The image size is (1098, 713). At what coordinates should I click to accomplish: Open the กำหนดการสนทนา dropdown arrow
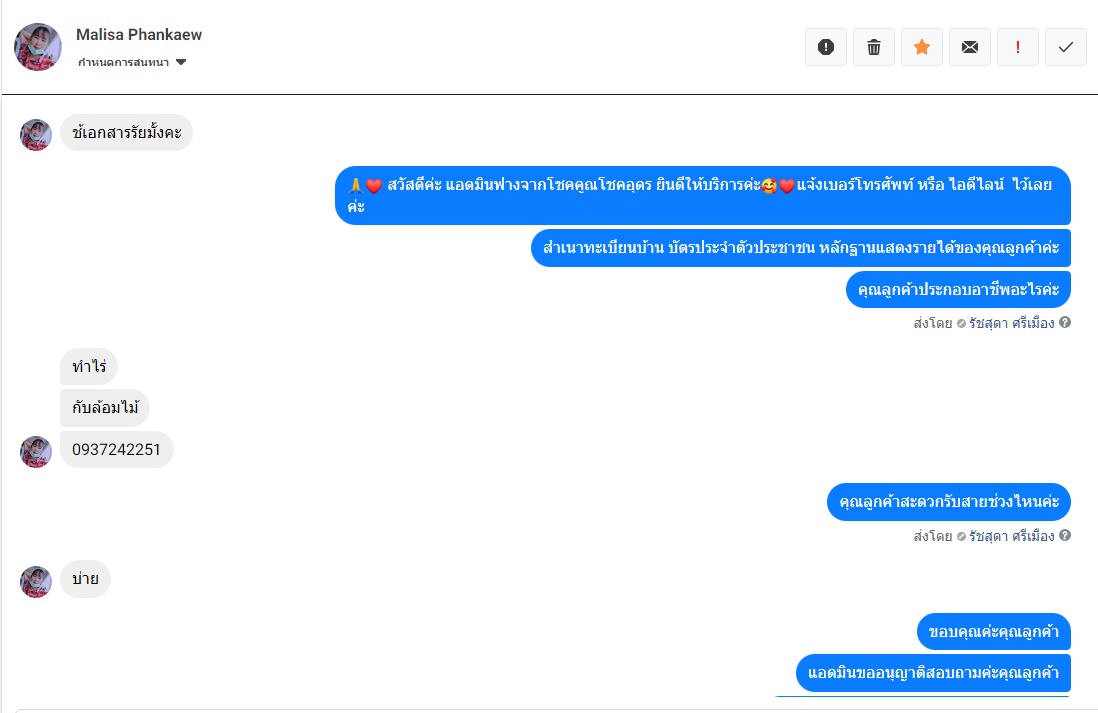click(181, 62)
